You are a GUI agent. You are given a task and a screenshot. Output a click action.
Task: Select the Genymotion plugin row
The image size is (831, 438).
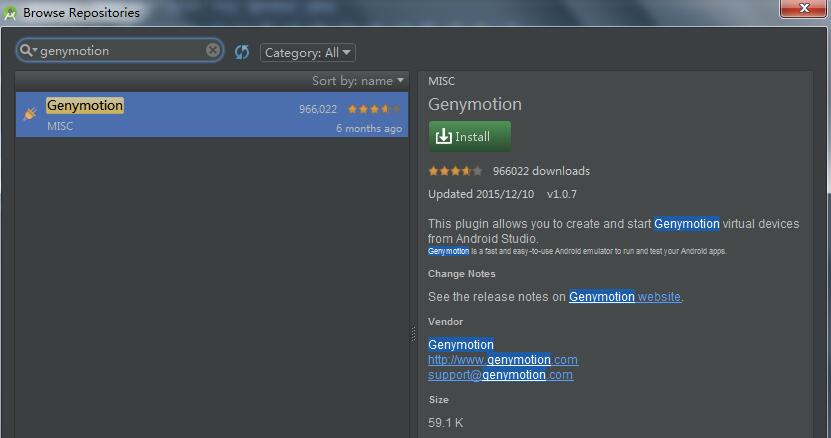[212, 115]
